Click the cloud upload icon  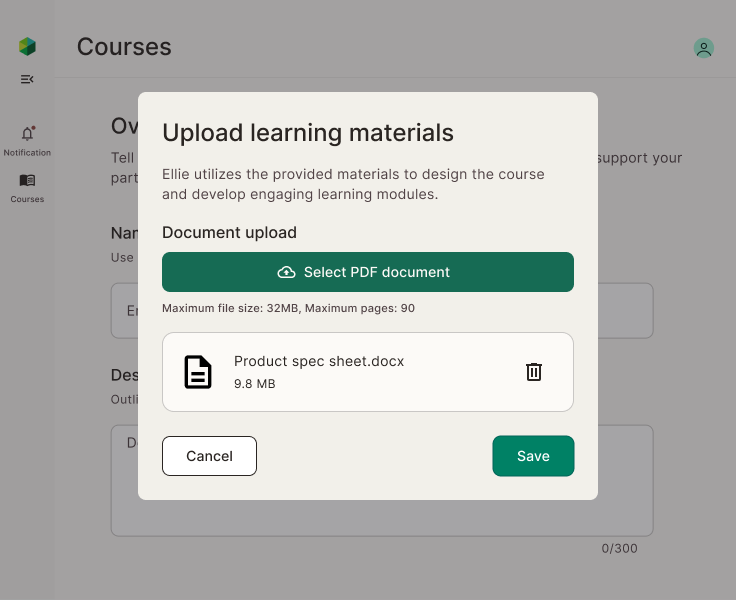287,272
